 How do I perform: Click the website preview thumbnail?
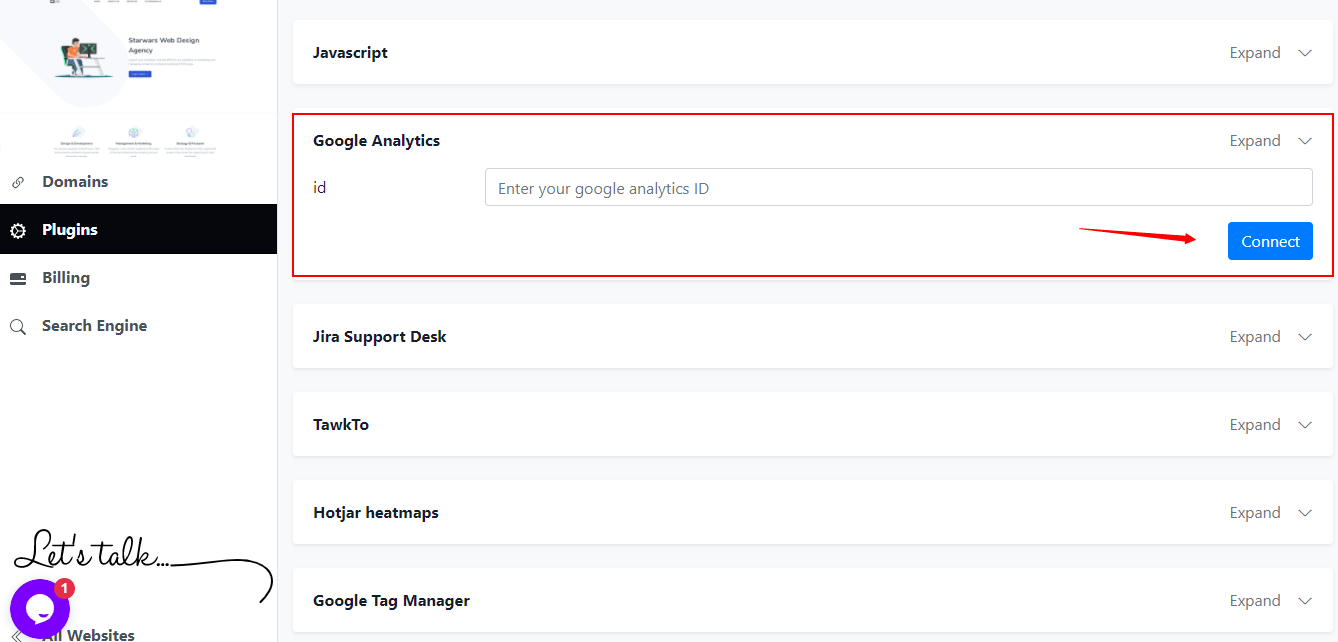pyautogui.click(x=138, y=78)
